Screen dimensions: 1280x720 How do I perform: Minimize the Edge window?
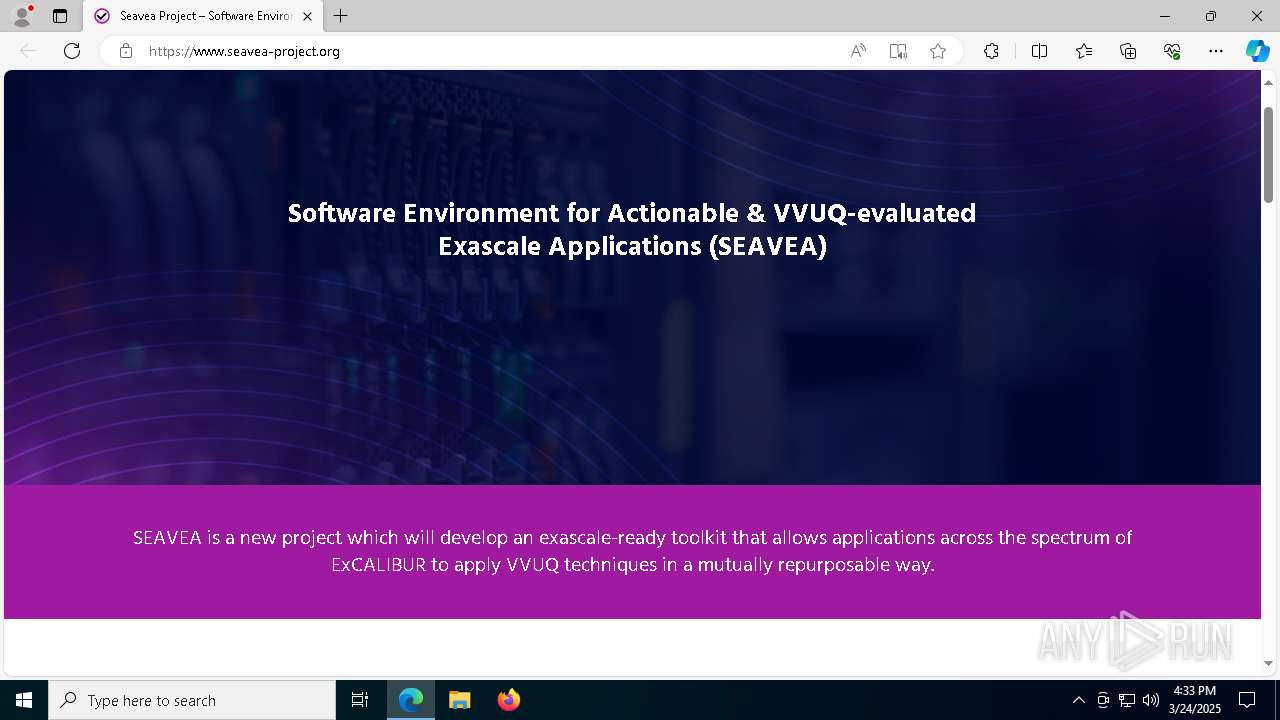pos(1165,16)
